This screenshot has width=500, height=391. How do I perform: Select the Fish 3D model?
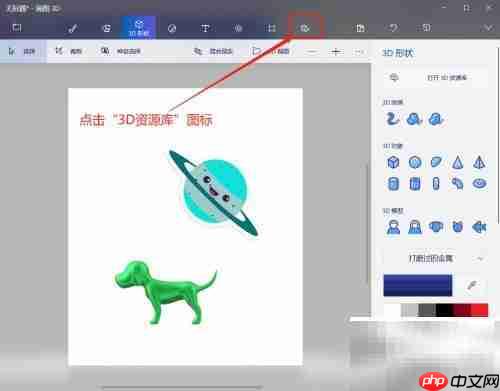(479, 227)
